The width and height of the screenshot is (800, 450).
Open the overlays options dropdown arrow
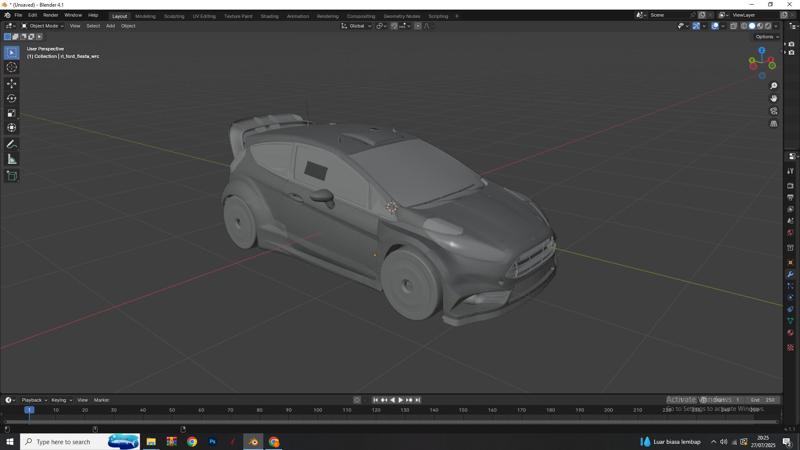[722, 26]
